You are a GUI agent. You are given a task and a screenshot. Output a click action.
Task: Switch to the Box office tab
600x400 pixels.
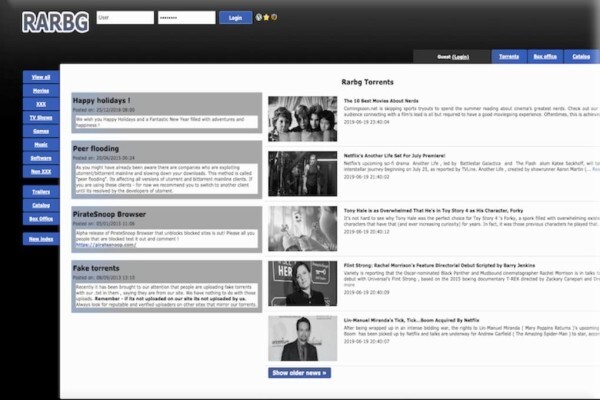click(x=545, y=57)
